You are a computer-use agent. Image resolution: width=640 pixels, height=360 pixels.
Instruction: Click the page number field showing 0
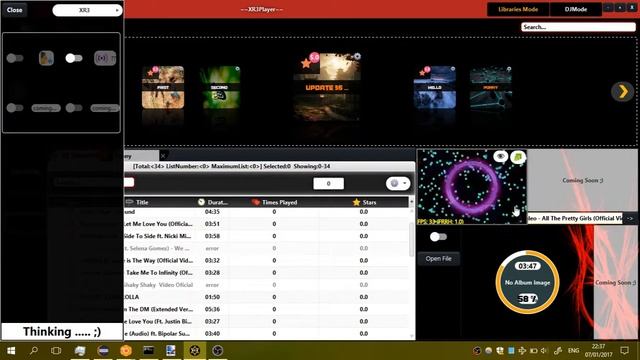click(x=328, y=184)
